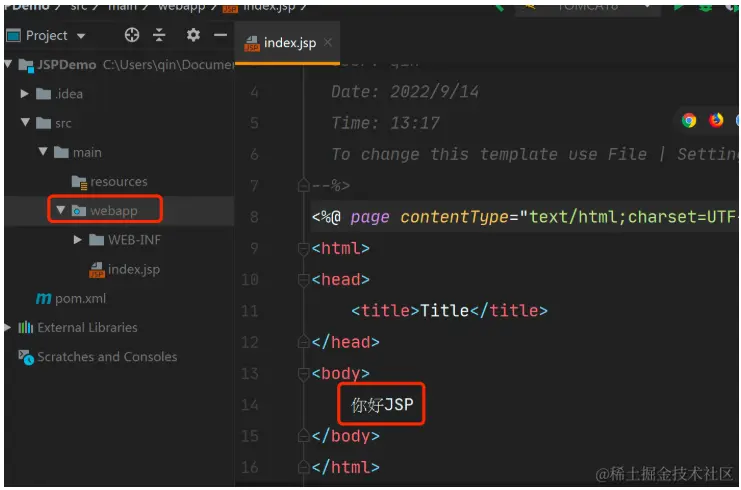Expand External Libraries node
The image size is (741, 490).
(x=8, y=327)
